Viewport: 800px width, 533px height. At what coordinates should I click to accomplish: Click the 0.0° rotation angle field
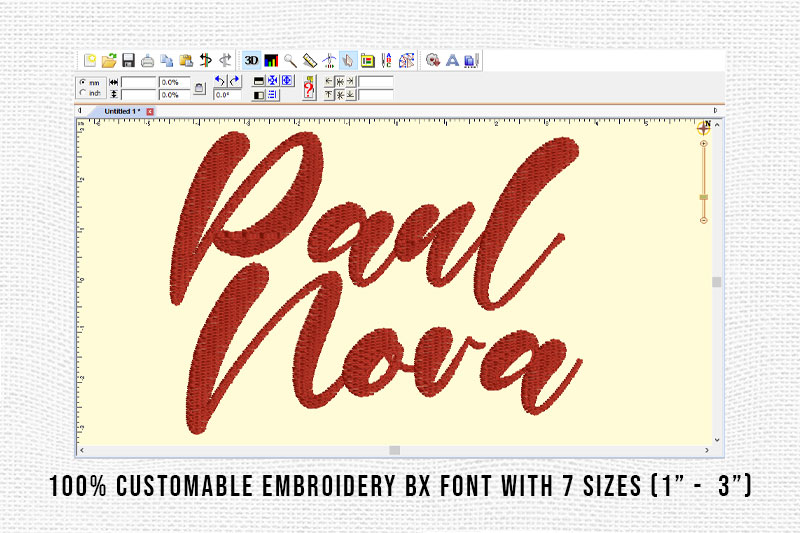(228, 95)
